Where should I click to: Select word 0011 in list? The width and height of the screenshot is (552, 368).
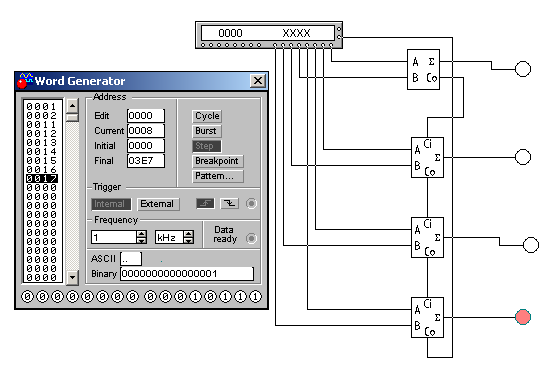42,125
